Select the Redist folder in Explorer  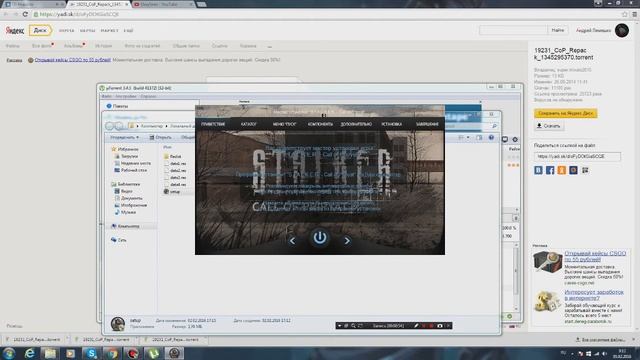tap(173, 156)
